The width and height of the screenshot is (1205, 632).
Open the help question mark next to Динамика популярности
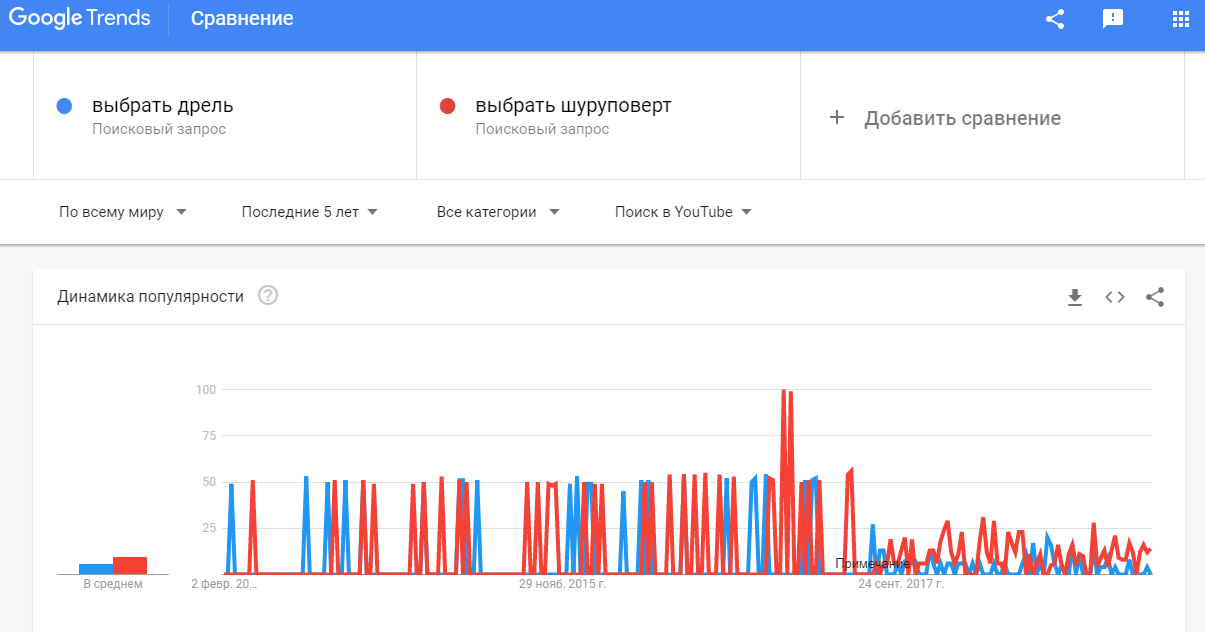click(266, 296)
